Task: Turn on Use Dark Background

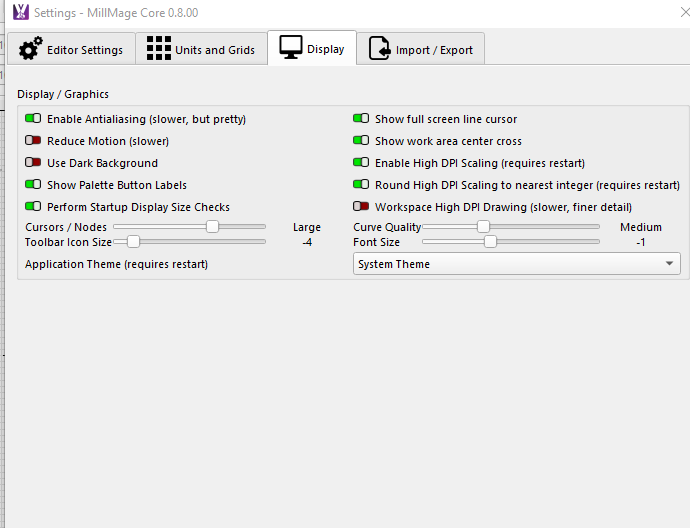Action: 33,163
